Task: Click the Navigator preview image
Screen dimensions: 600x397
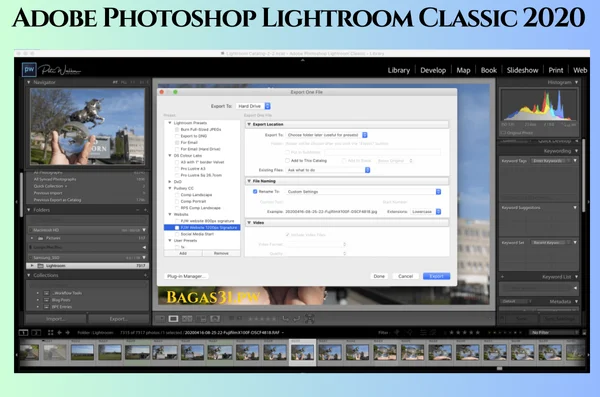Action: (x=87, y=127)
